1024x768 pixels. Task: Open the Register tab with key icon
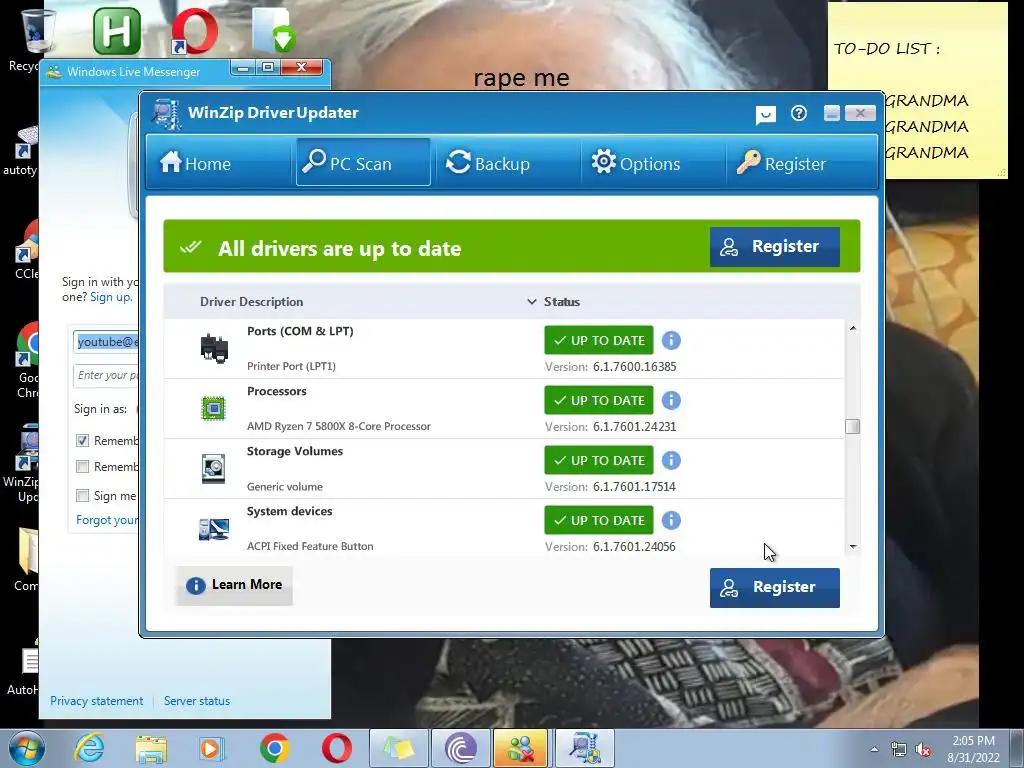[781, 163]
